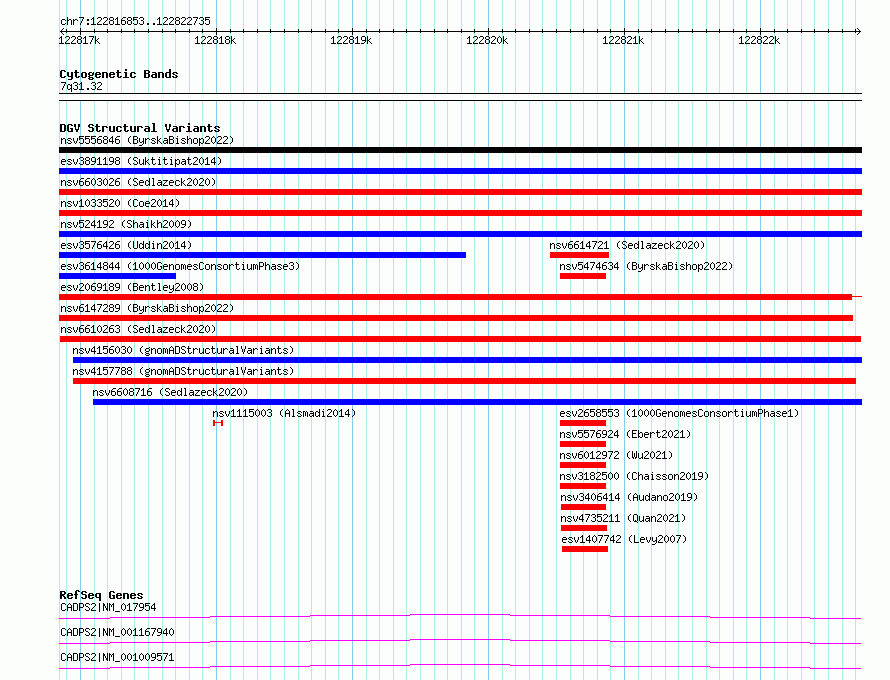Open CADPS2|NM_001009571 gene label
The width and height of the screenshot is (890, 680).
coord(117,657)
